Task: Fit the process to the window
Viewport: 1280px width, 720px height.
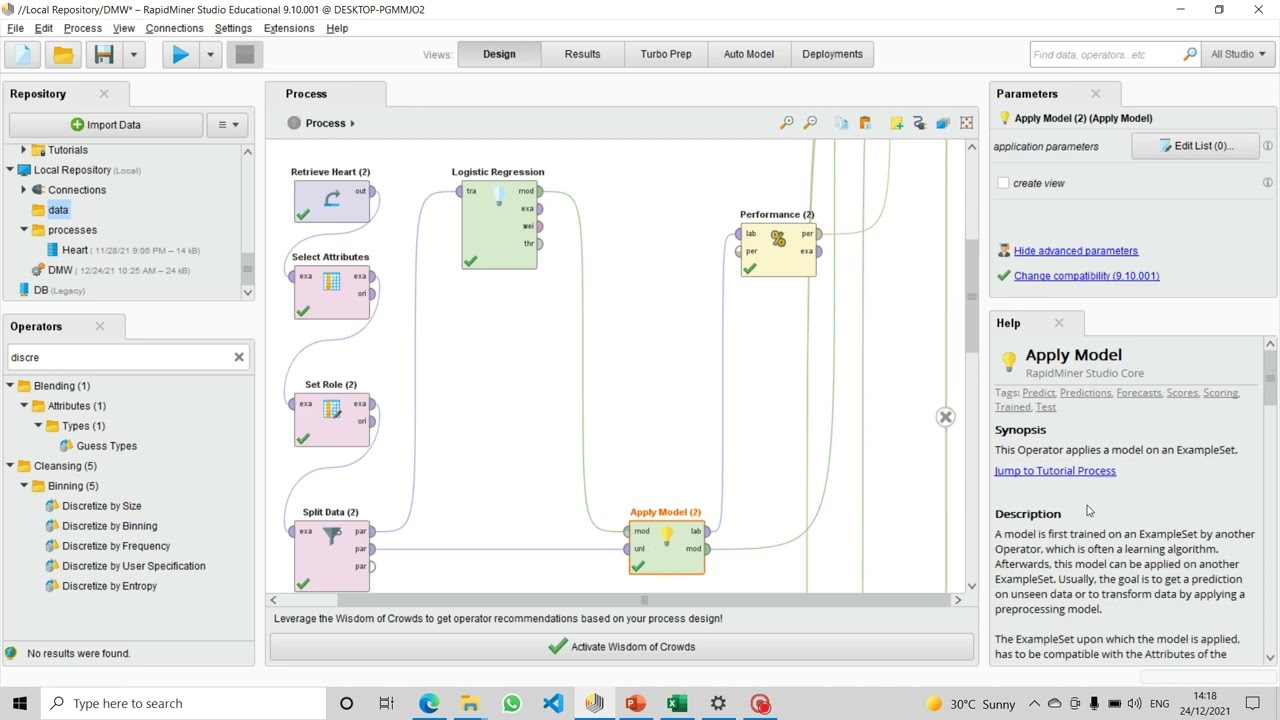Action: 966,123
